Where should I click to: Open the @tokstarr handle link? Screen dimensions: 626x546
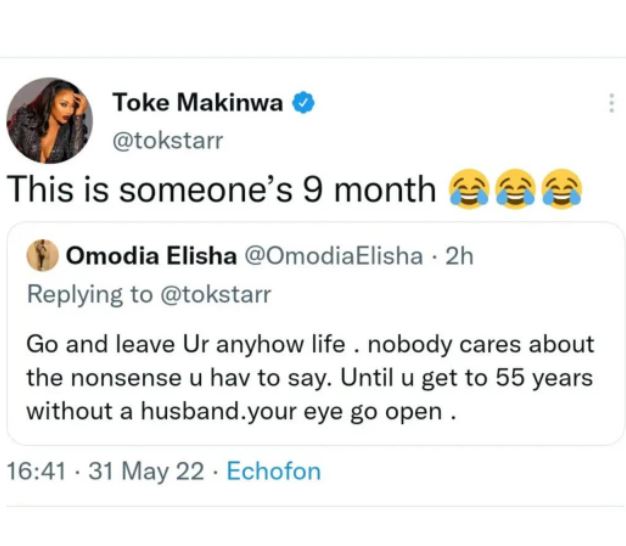tap(167, 139)
